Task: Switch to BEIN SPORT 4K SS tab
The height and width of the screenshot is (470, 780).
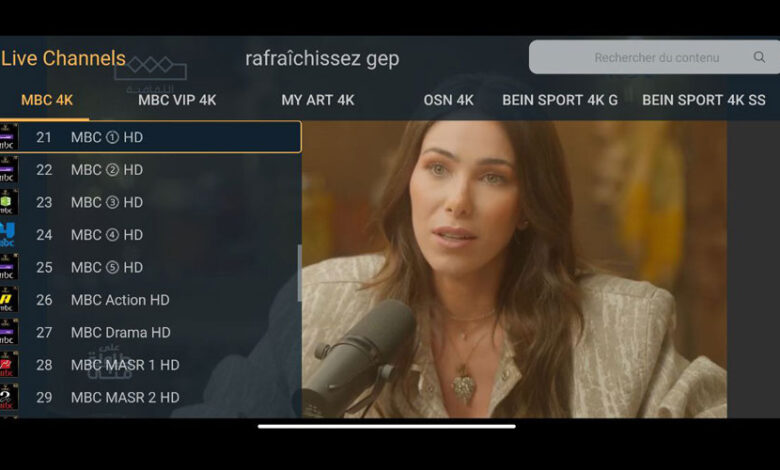Action: coord(703,100)
